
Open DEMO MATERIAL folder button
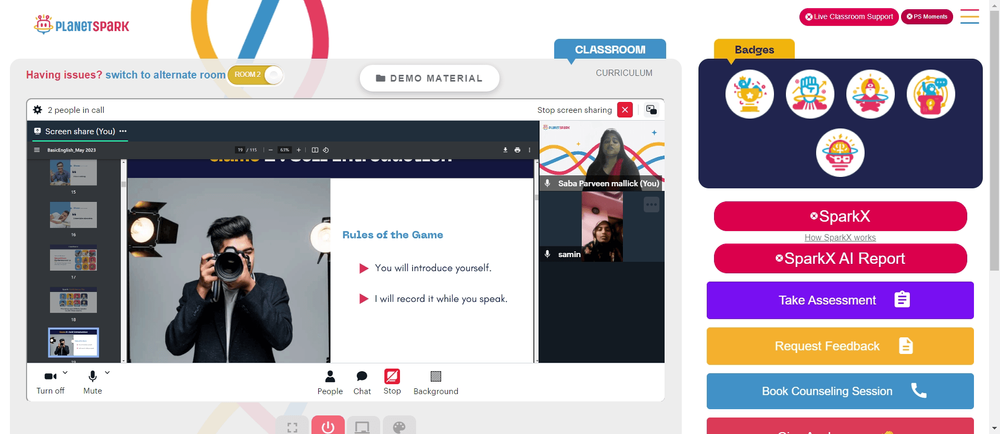coord(429,78)
